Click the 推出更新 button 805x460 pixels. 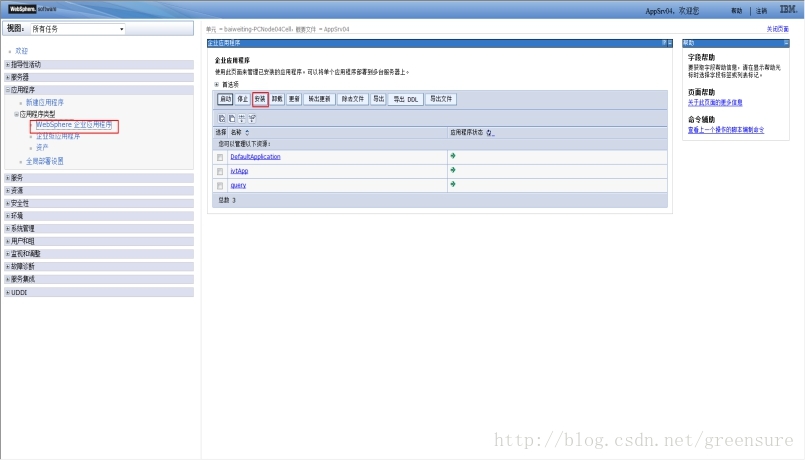point(319,99)
